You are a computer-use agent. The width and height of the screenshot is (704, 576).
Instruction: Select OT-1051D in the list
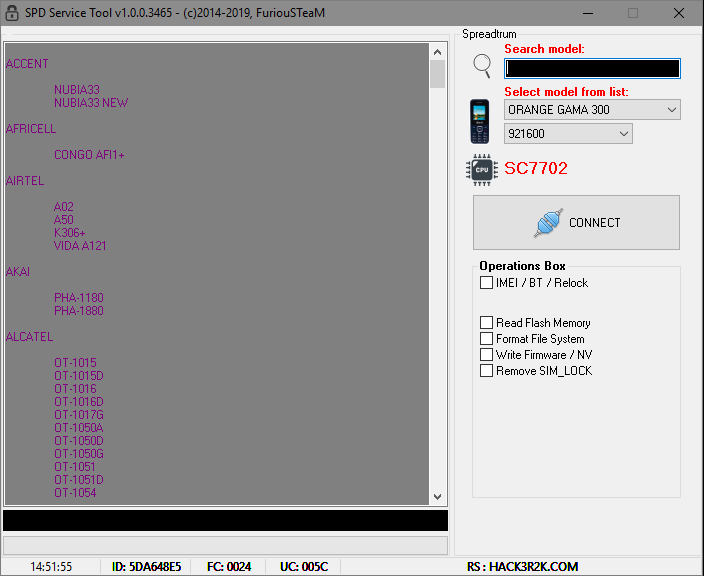[79, 480]
